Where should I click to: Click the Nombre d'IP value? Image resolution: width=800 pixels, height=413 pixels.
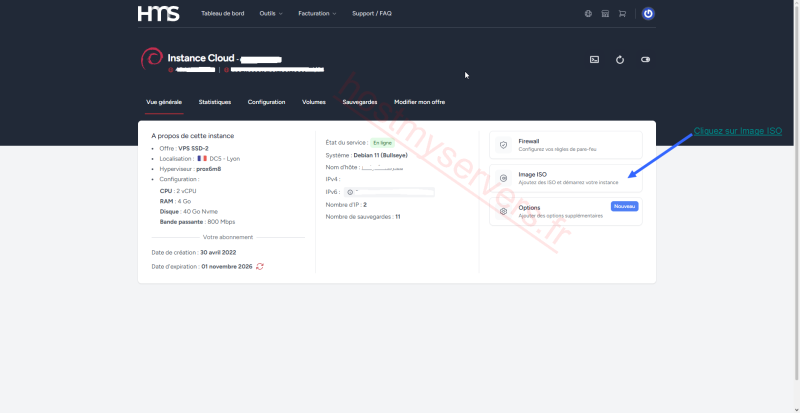tap(365, 205)
